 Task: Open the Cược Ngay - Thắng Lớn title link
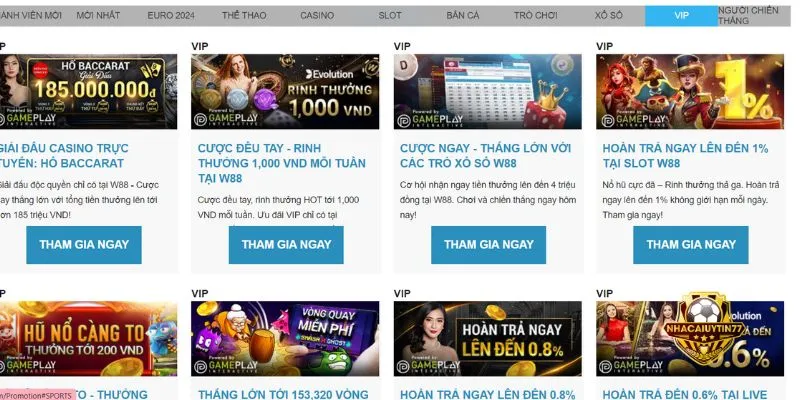coord(485,156)
